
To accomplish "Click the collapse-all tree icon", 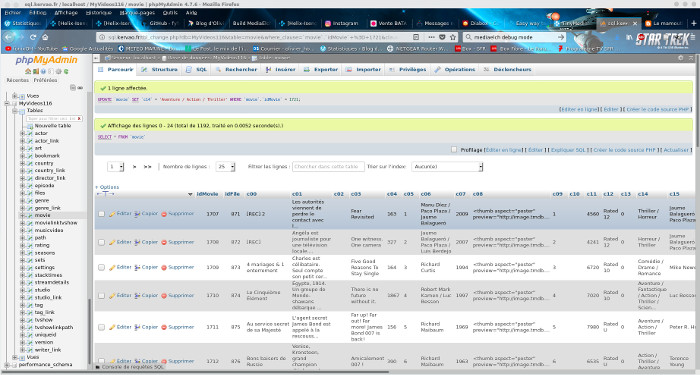I will [x=73, y=88].
